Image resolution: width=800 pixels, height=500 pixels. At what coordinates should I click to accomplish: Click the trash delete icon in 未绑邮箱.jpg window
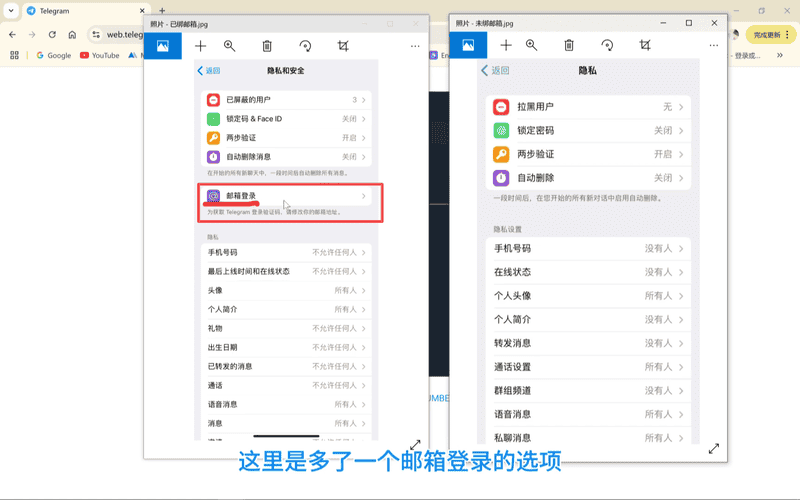[569, 45]
